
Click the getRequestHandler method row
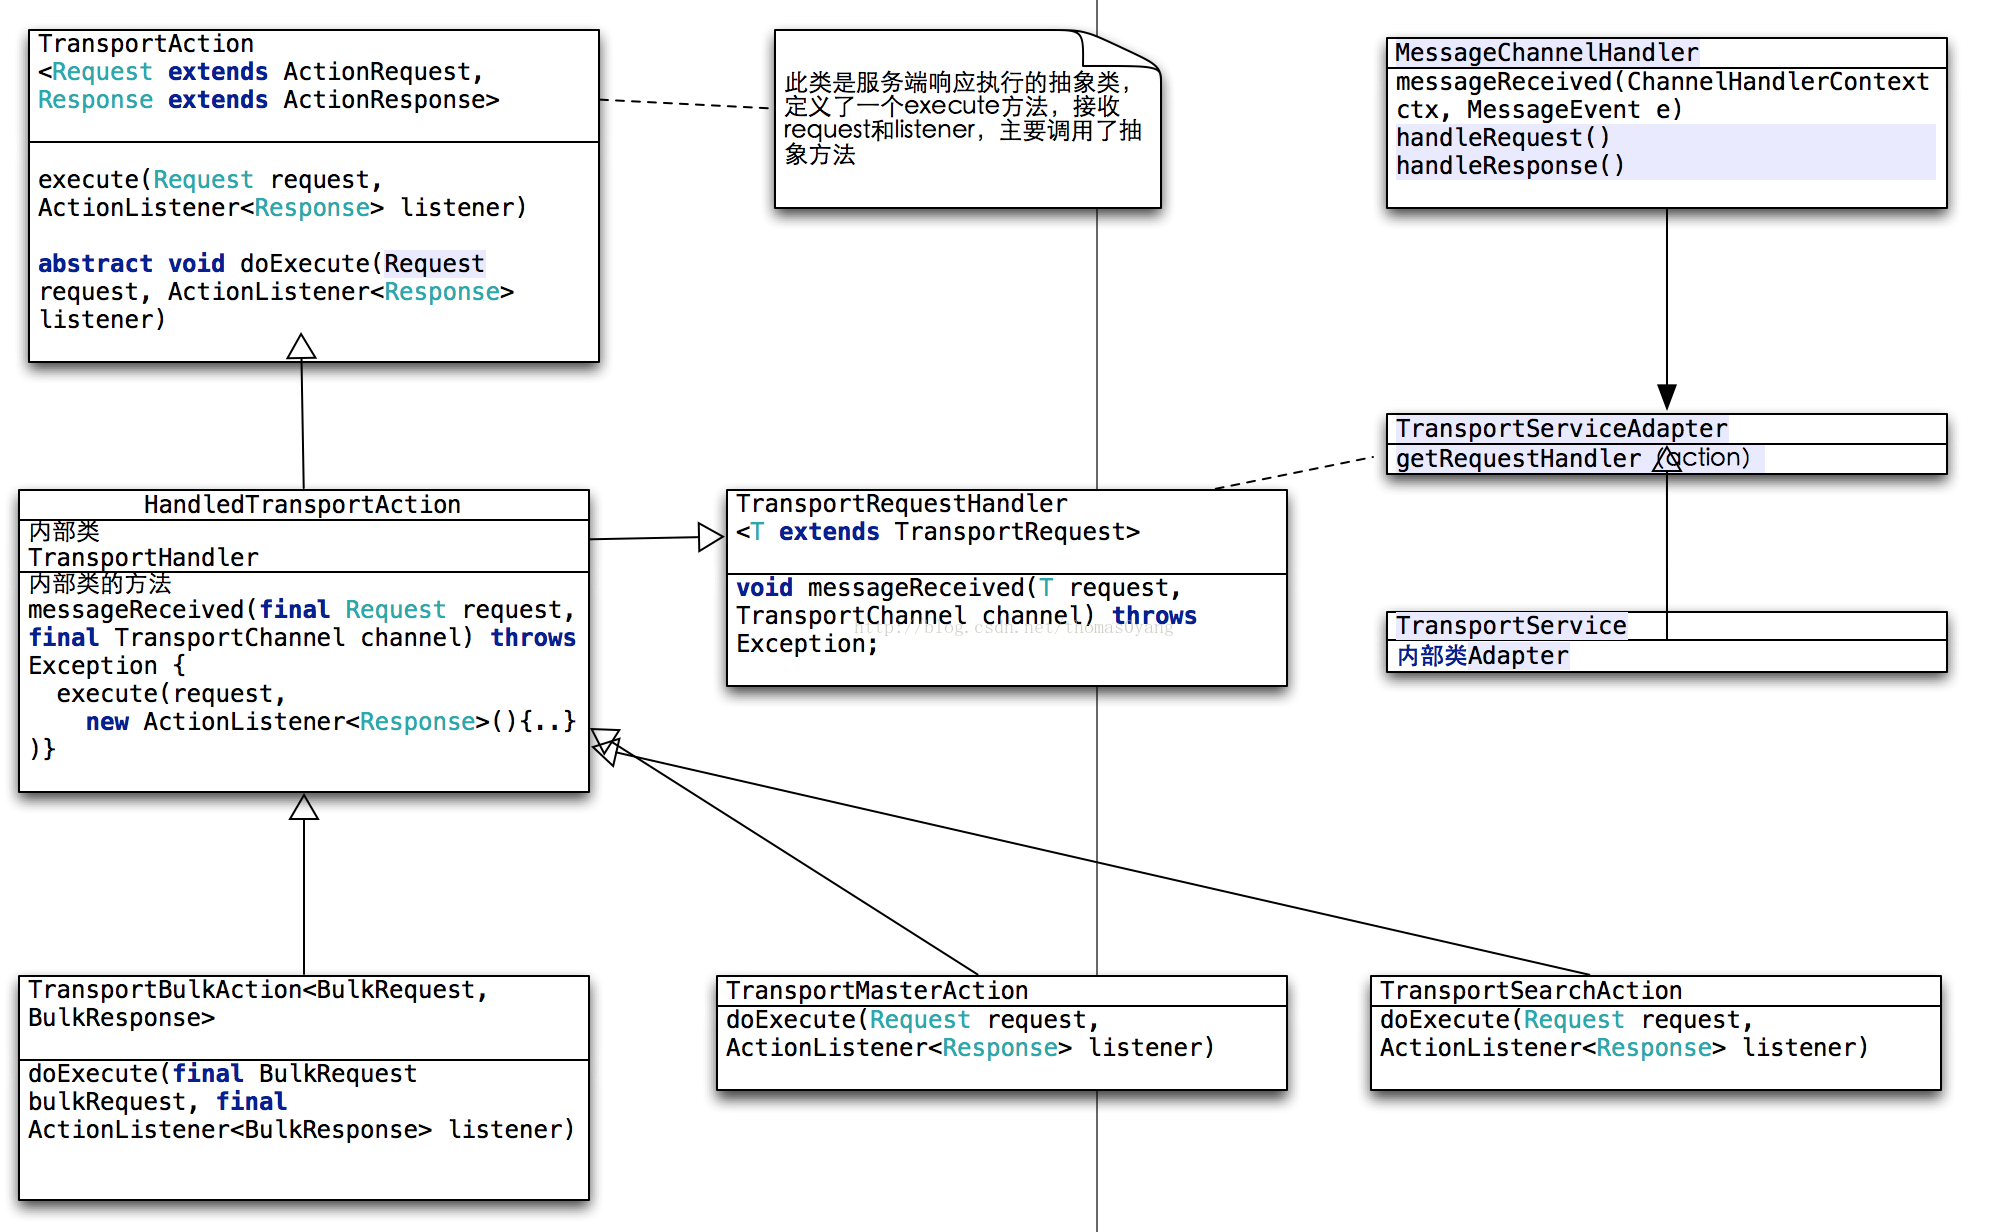click(x=1520, y=459)
